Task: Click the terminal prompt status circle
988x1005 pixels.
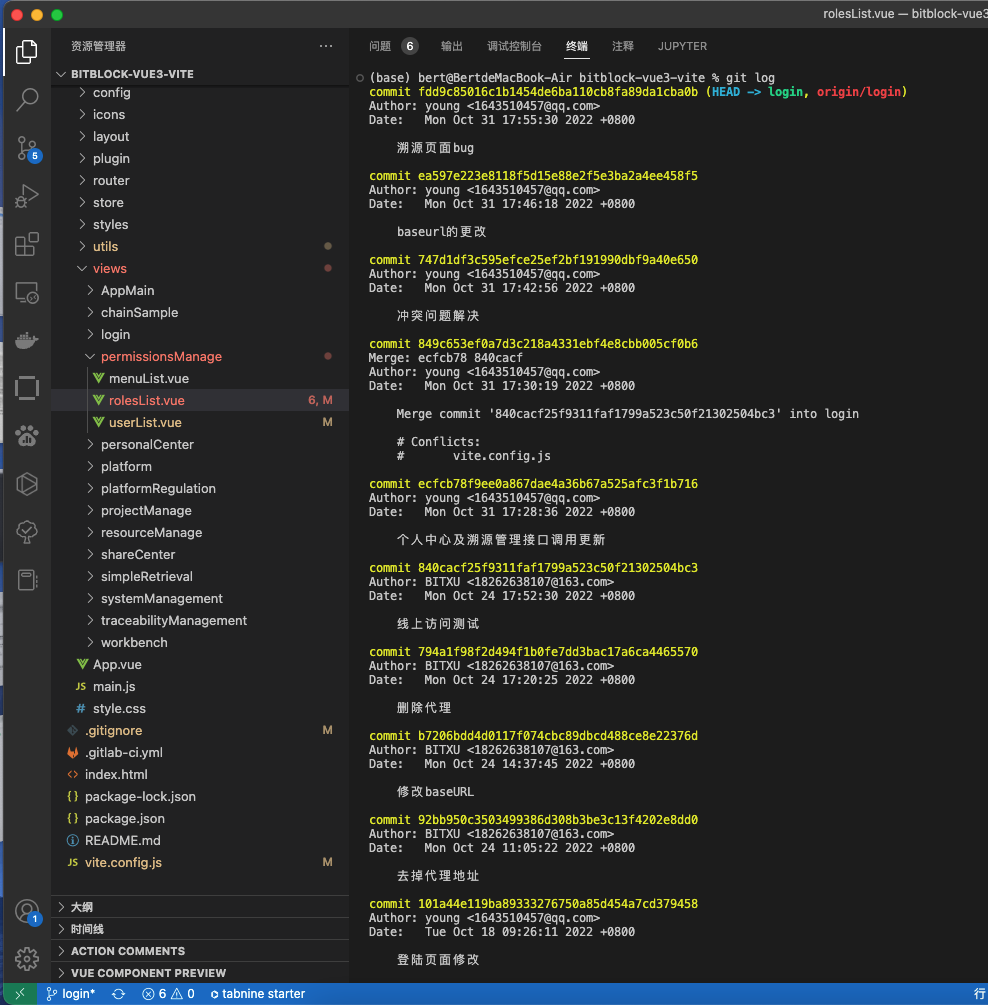Action: 360,78
